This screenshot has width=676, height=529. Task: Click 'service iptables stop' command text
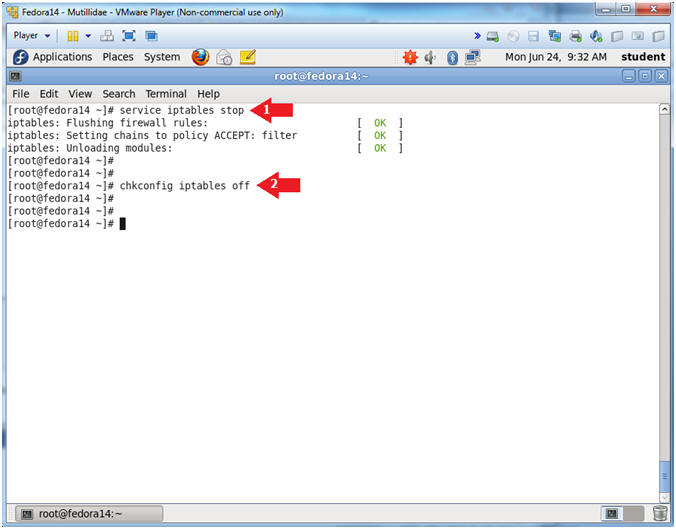[x=182, y=110]
